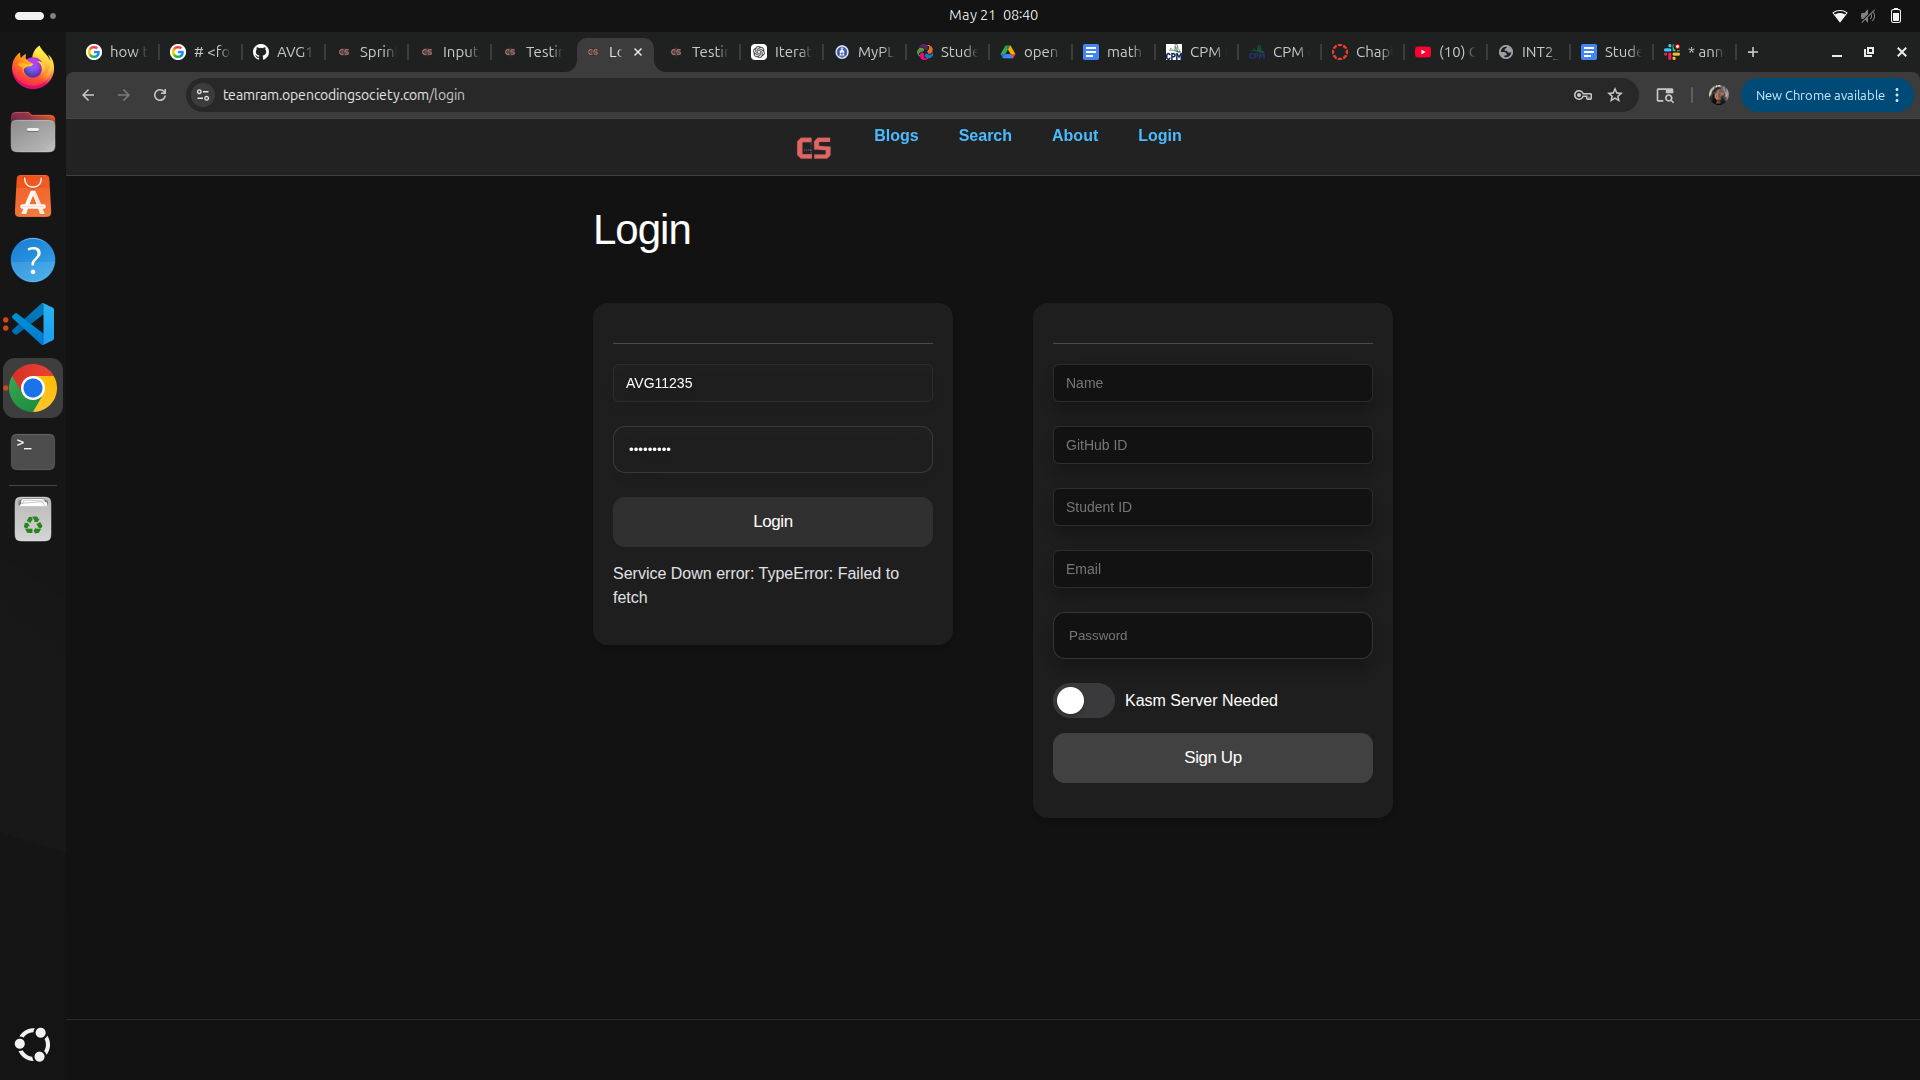Close the current Login tab
1920x1080 pixels.
click(x=638, y=52)
